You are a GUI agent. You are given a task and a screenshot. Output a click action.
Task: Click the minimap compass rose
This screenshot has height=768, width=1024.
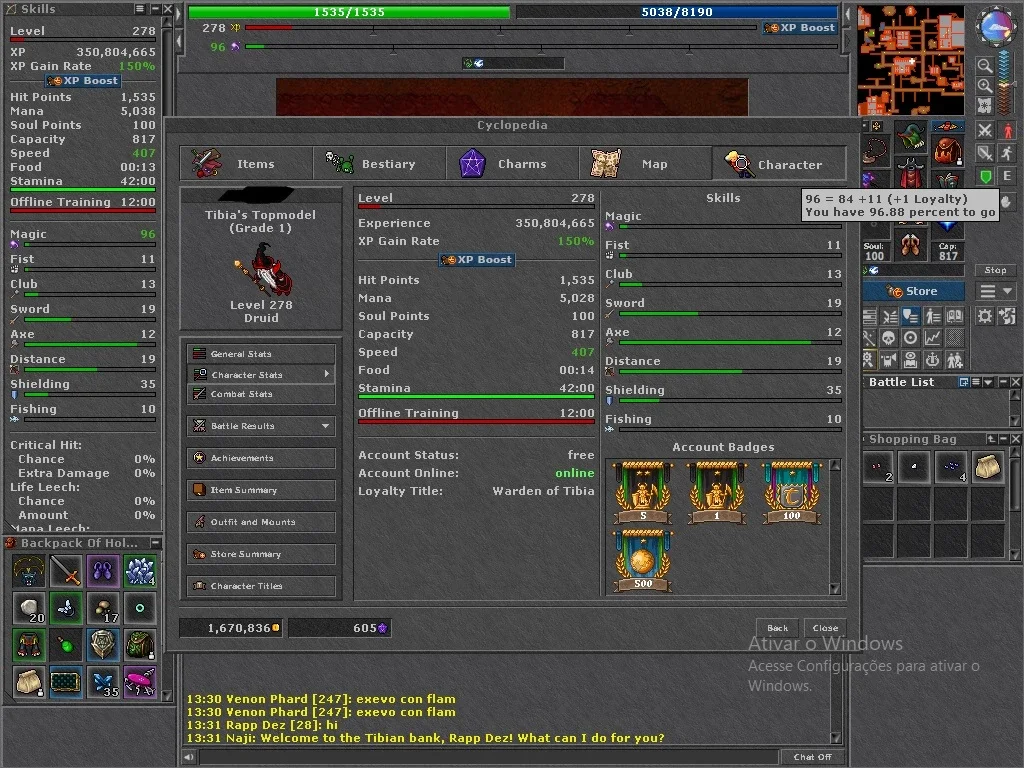[995, 26]
